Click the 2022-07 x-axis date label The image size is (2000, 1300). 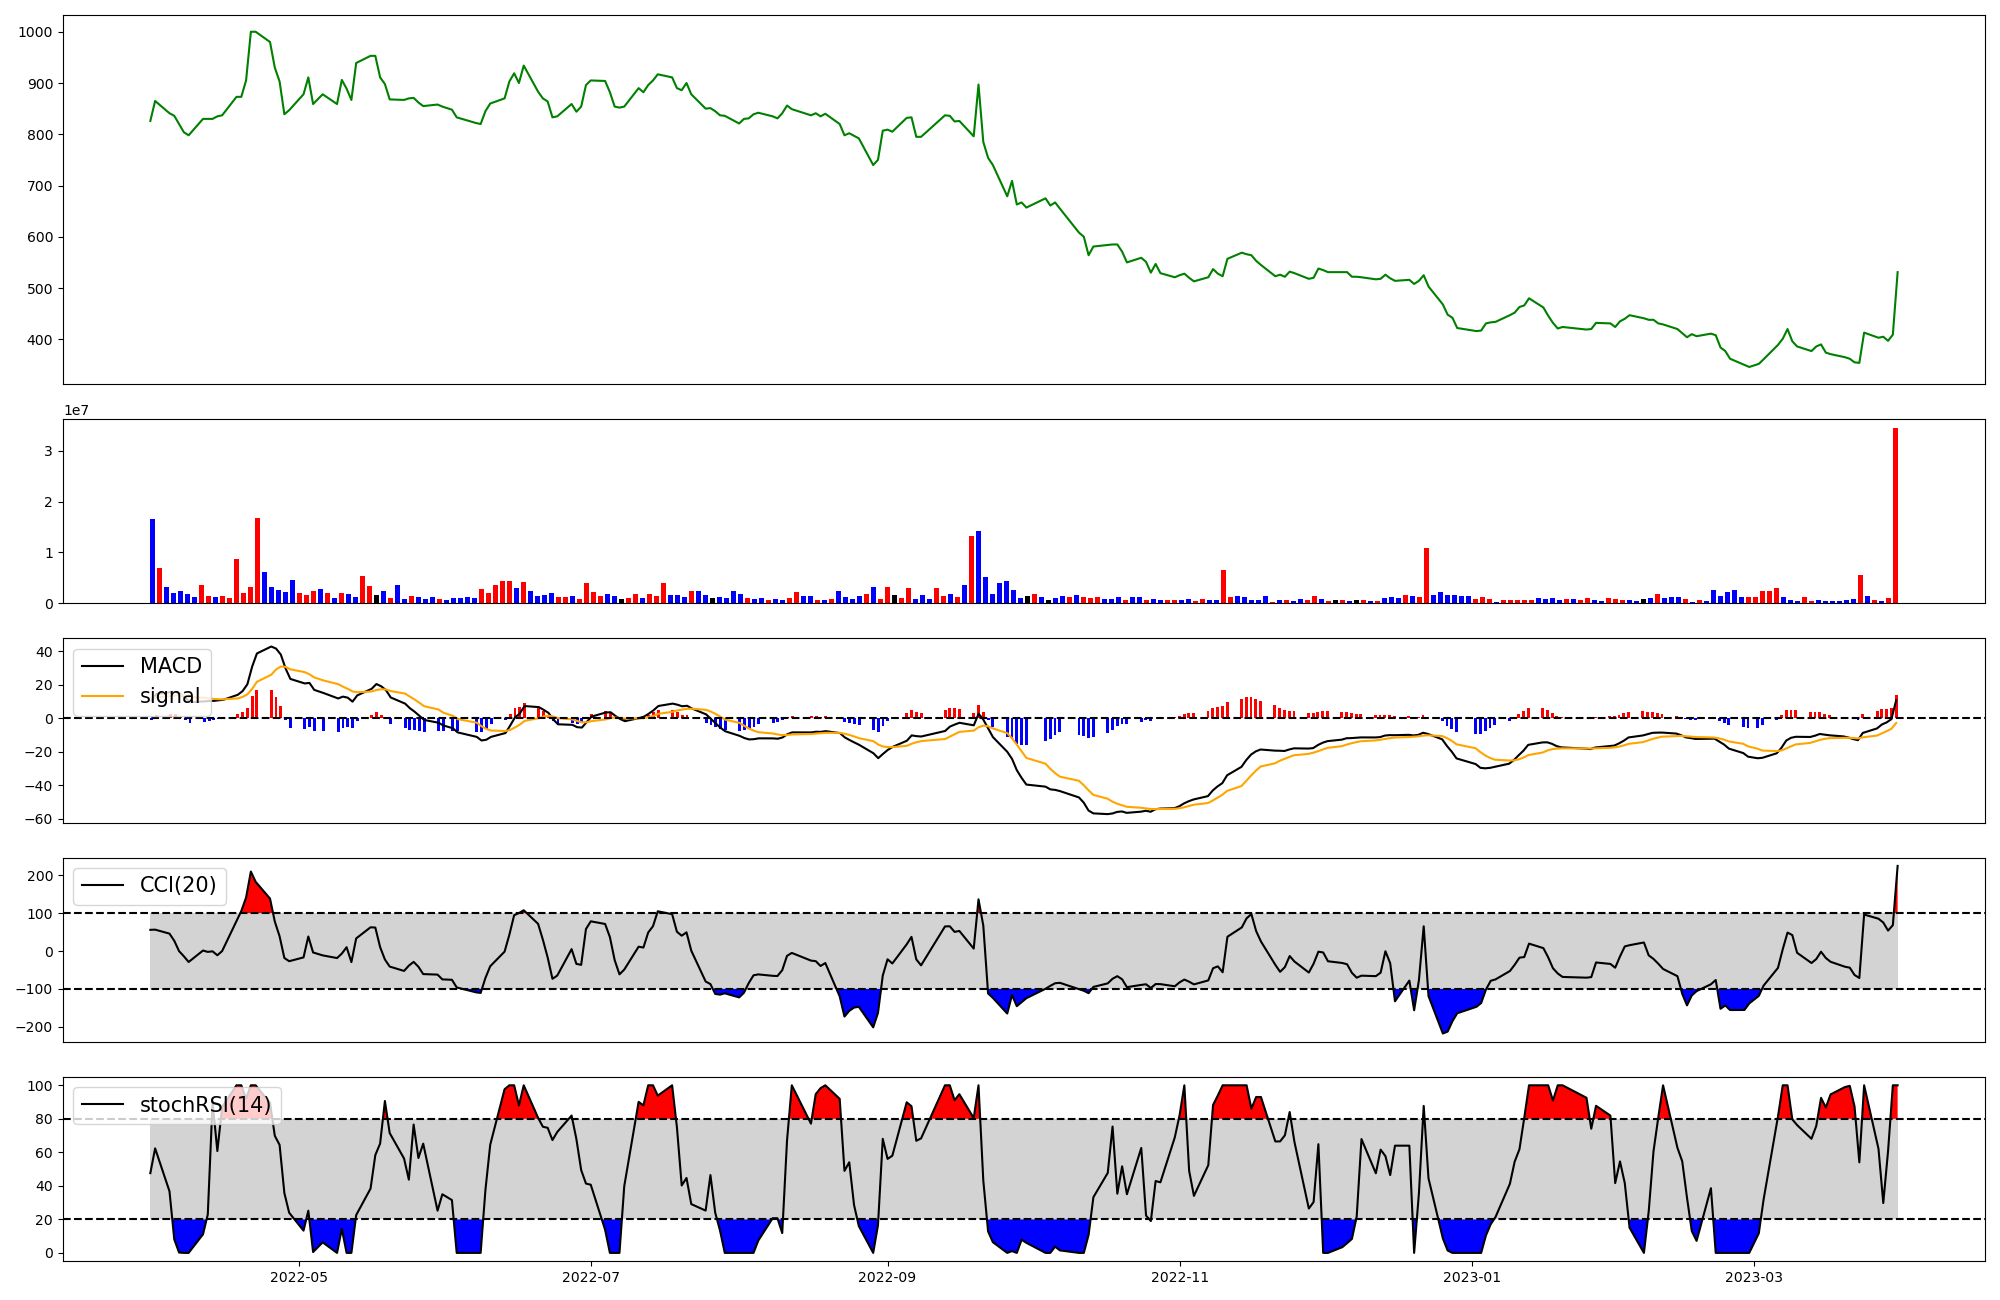pyautogui.click(x=591, y=1277)
